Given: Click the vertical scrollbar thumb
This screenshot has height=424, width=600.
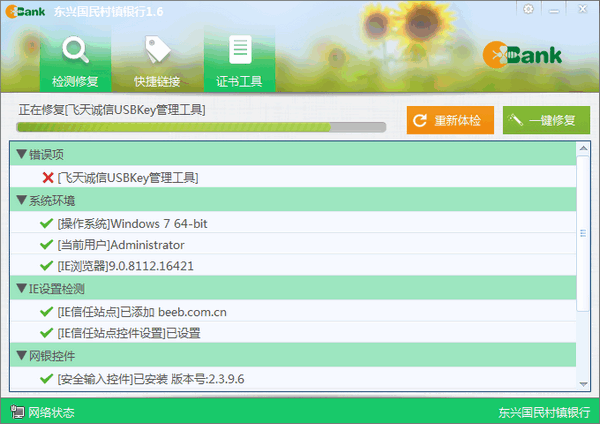Looking at the screenshot, I should click(583, 233).
